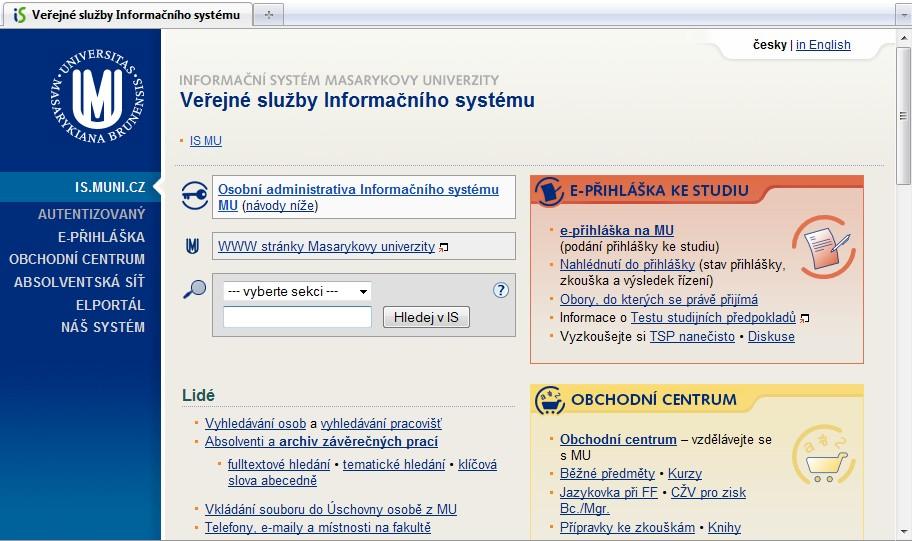Viewport: 912px width, 541px height.
Task: Open 'Nahlédnutí do přihlášky' link
Action: click(x=627, y=265)
